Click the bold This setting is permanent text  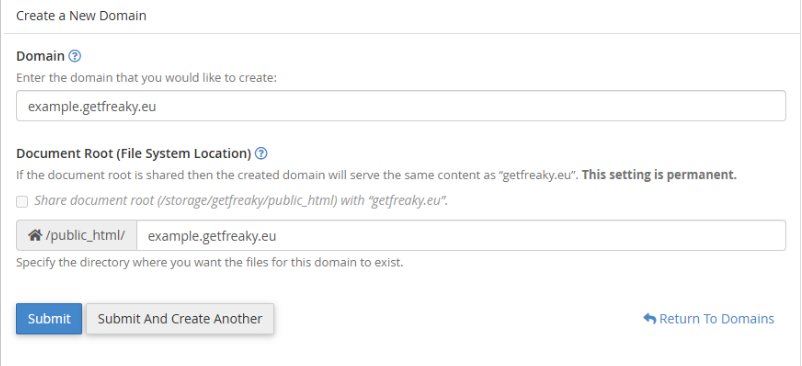pos(659,174)
